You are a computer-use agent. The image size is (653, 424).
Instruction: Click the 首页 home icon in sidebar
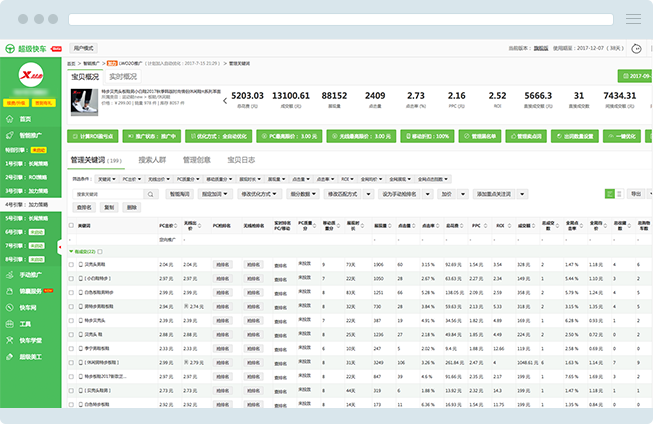(9, 119)
